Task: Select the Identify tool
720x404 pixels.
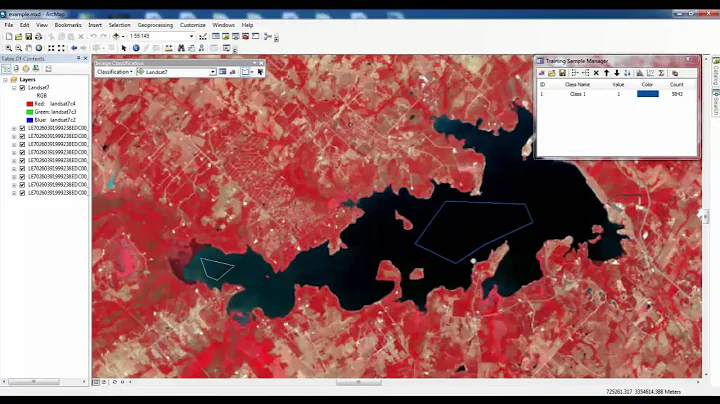Action: [x=136, y=48]
